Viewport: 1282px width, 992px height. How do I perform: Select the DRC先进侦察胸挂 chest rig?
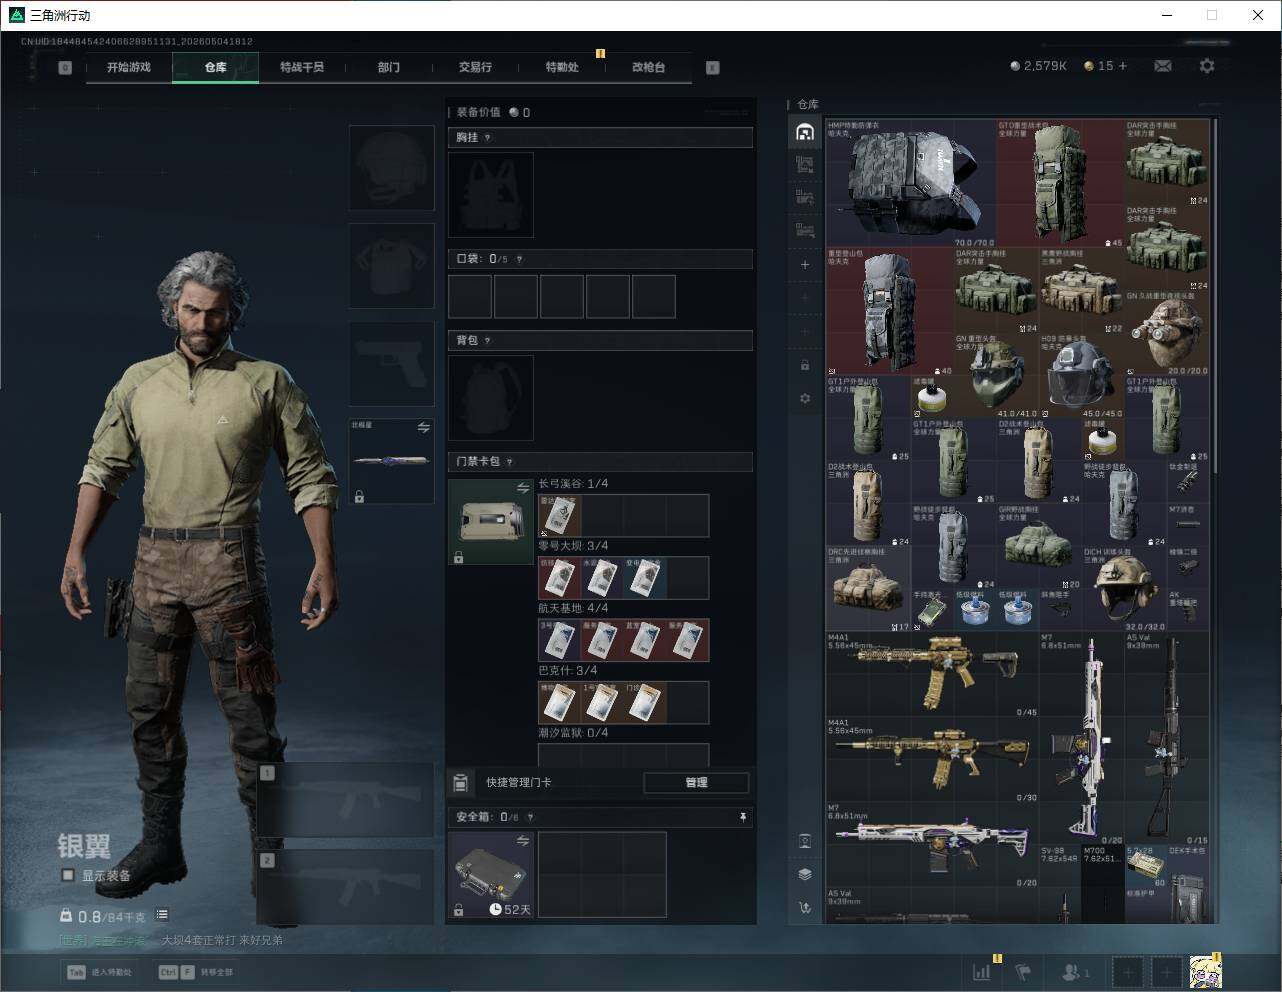868,589
